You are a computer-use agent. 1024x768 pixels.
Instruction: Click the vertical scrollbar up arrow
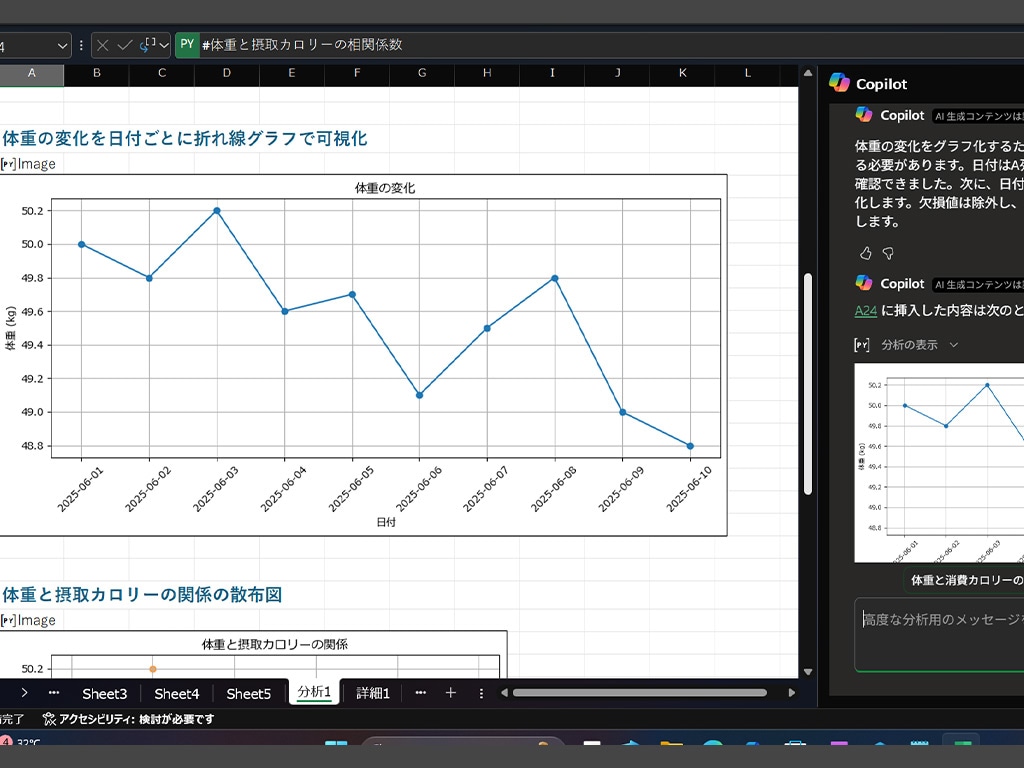click(x=808, y=73)
